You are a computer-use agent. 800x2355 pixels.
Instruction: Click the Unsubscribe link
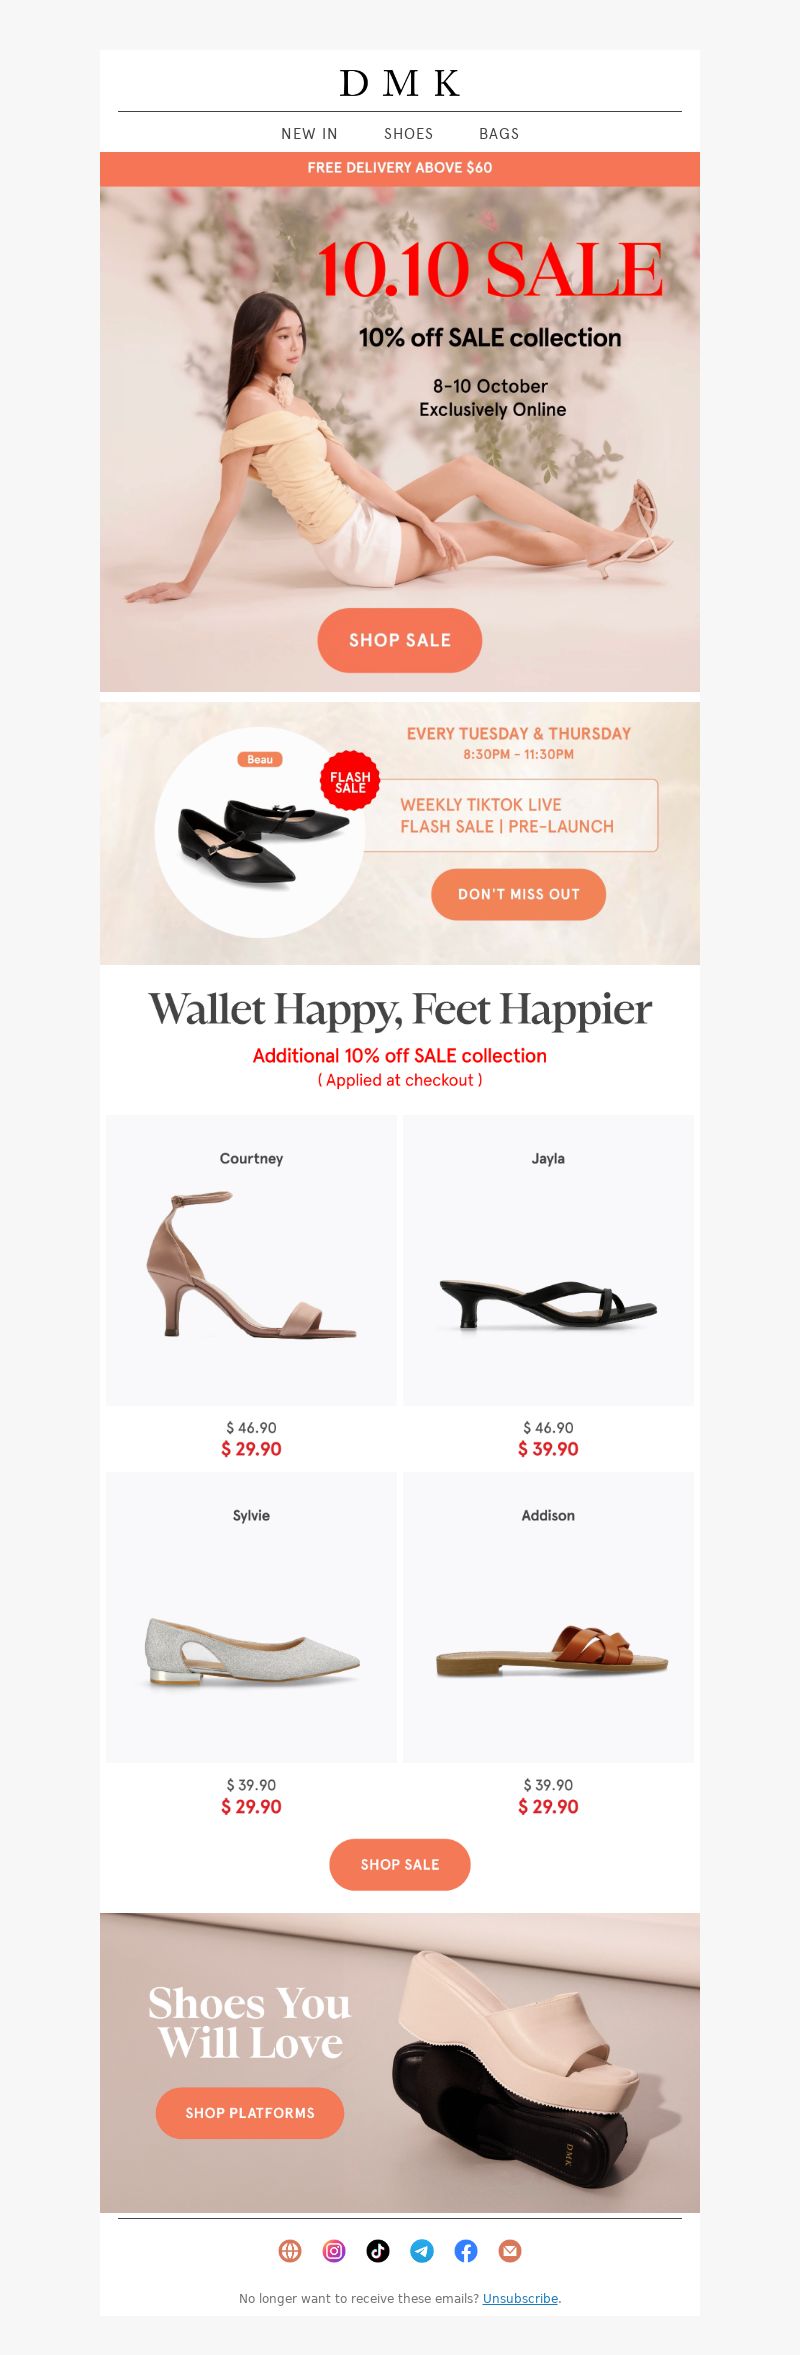(520, 2298)
